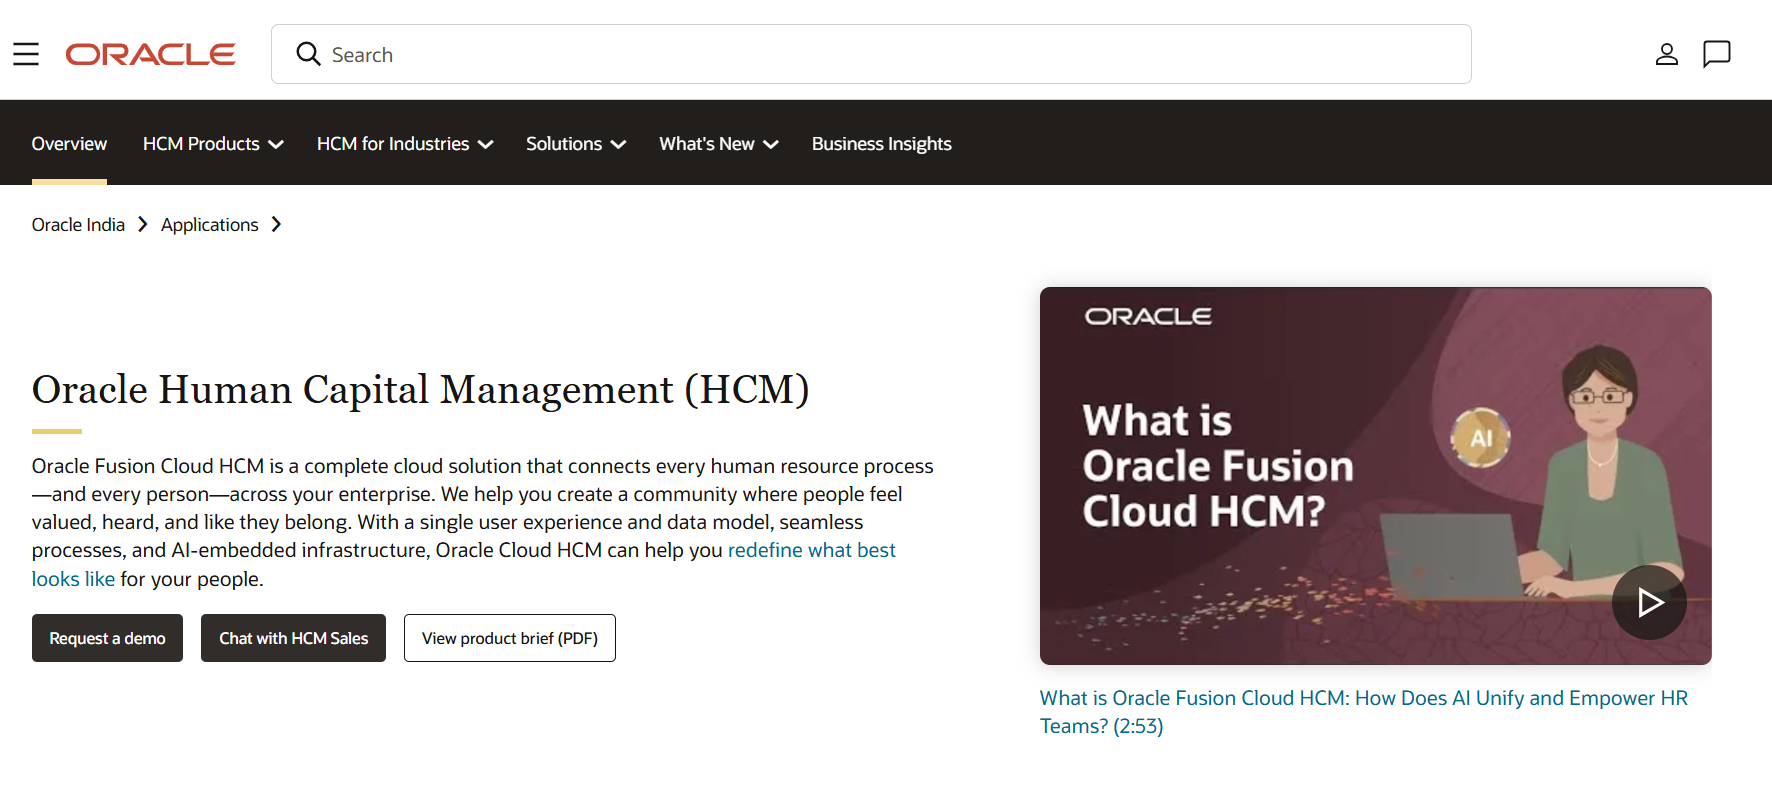The height and width of the screenshot is (788, 1772).
Task: Play the Oracle Fusion Cloud HCM video
Action: click(x=1649, y=602)
